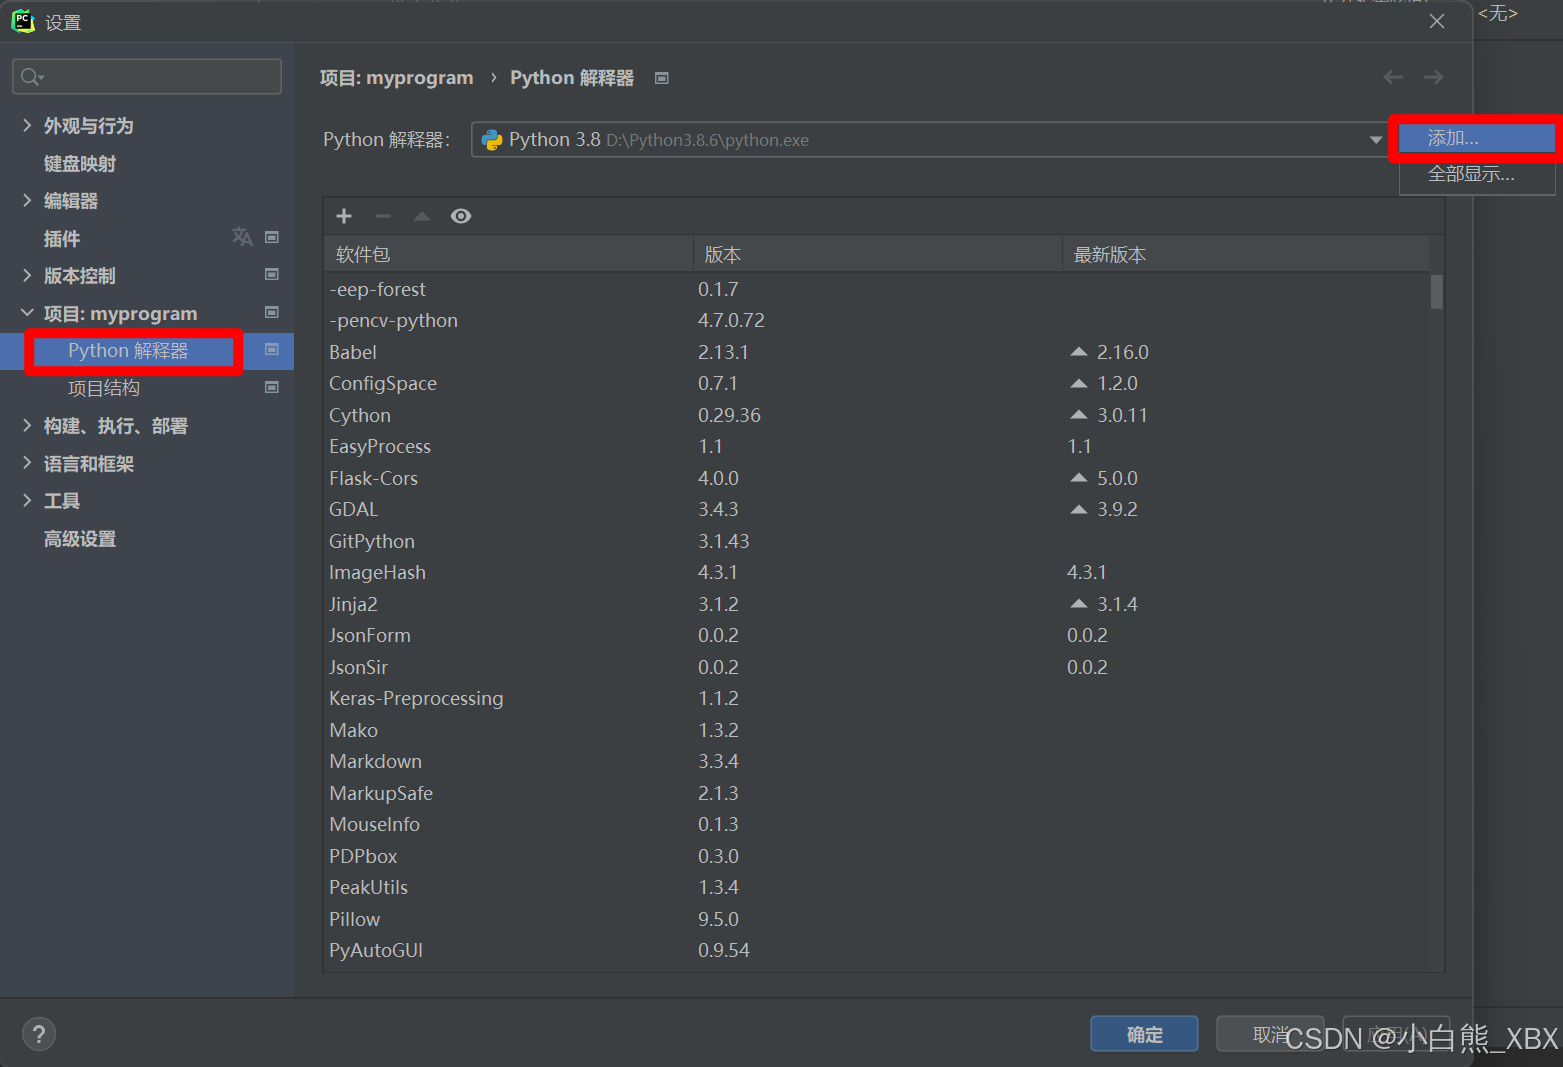Viewport: 1563px width, 1067px height.
Task: Click the 版本 column header
Action: pos(877,254)
